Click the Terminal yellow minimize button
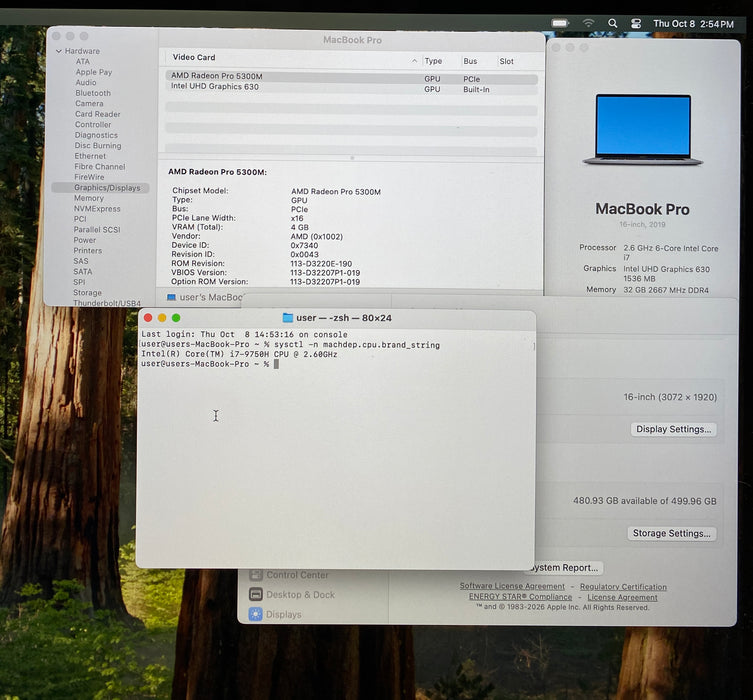 point(162,318)
